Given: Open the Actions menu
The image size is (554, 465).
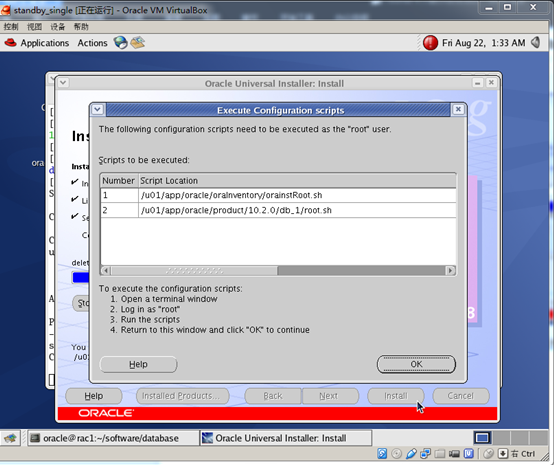Looking at the screenshot, I should 92,43.
